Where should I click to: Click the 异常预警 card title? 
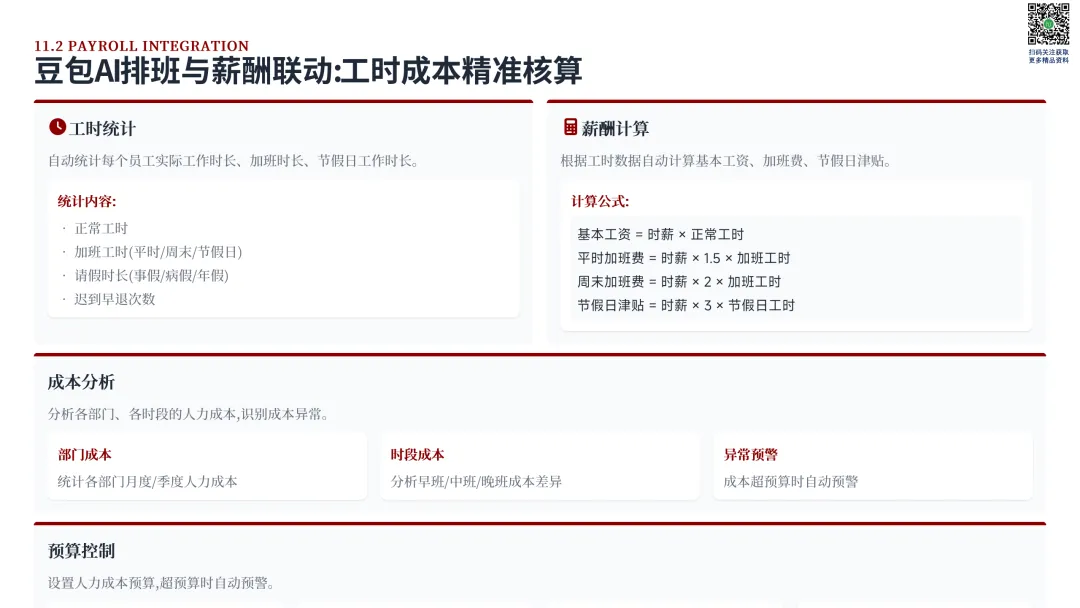[x=751, y=455]
